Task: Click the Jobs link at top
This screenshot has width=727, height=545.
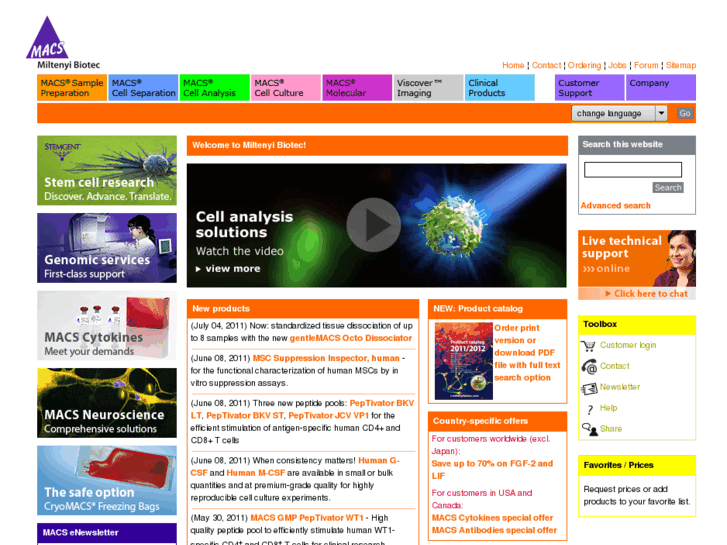Action: 617,65
